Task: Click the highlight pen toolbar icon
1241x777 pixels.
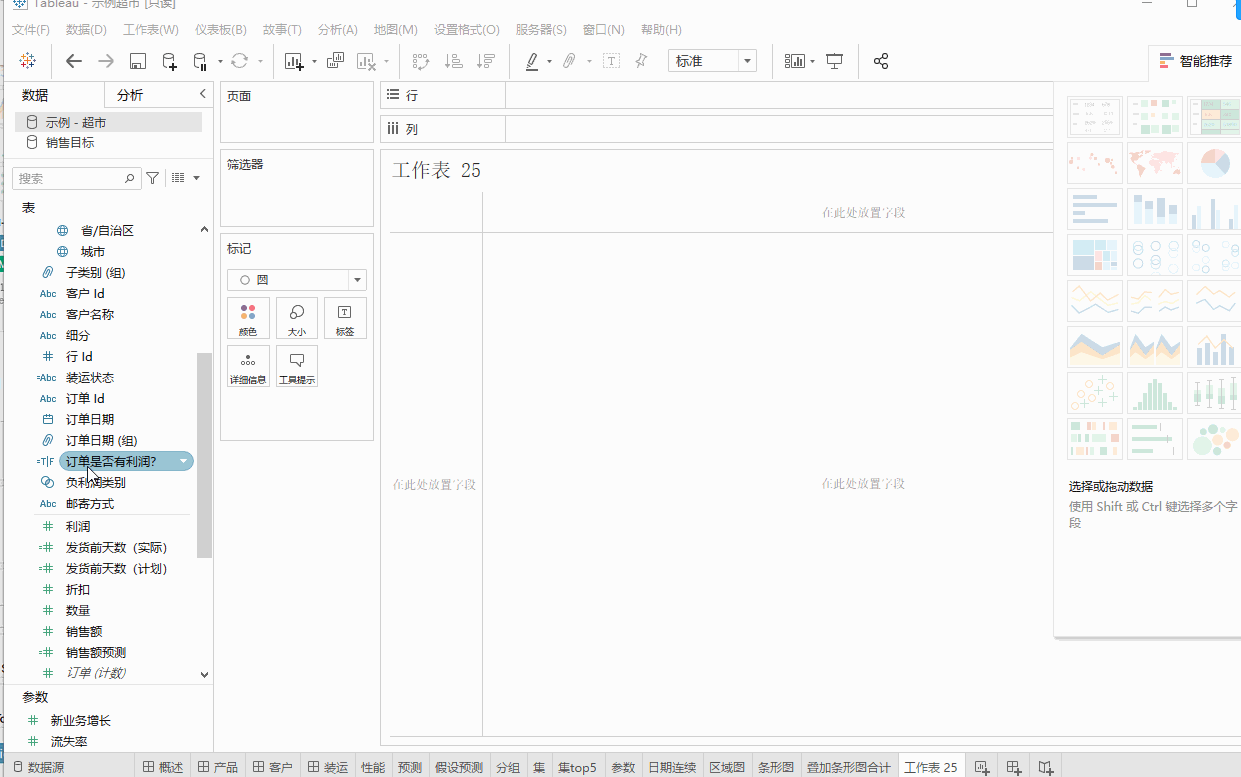Action: [x=532, y=61]
